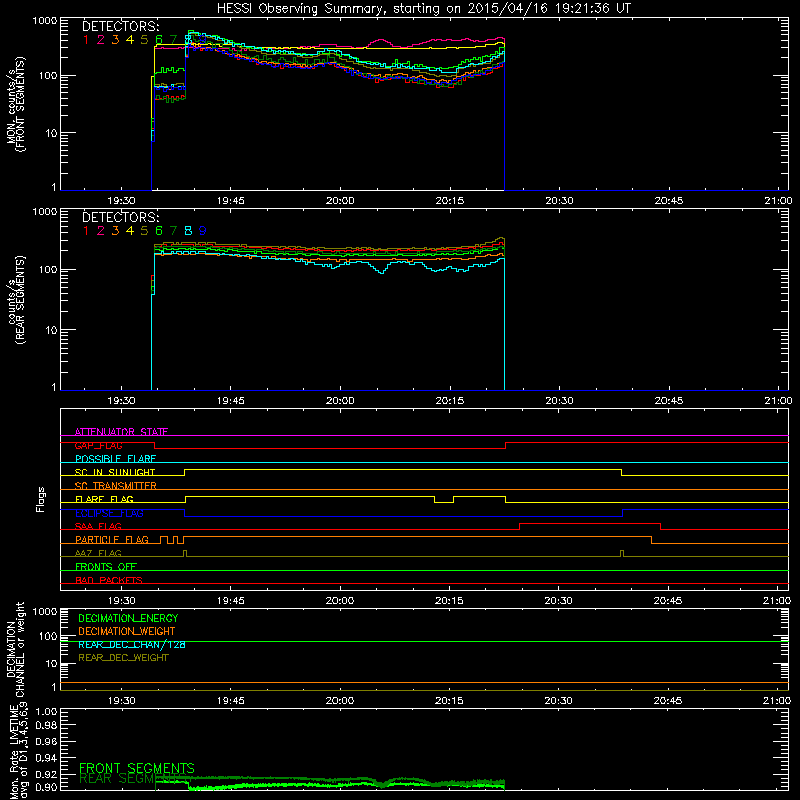This screenshot has width=800, height=800.
Task: Select the DETECTORS: legend heading in rear segments plot
Action: pos(120,217)
